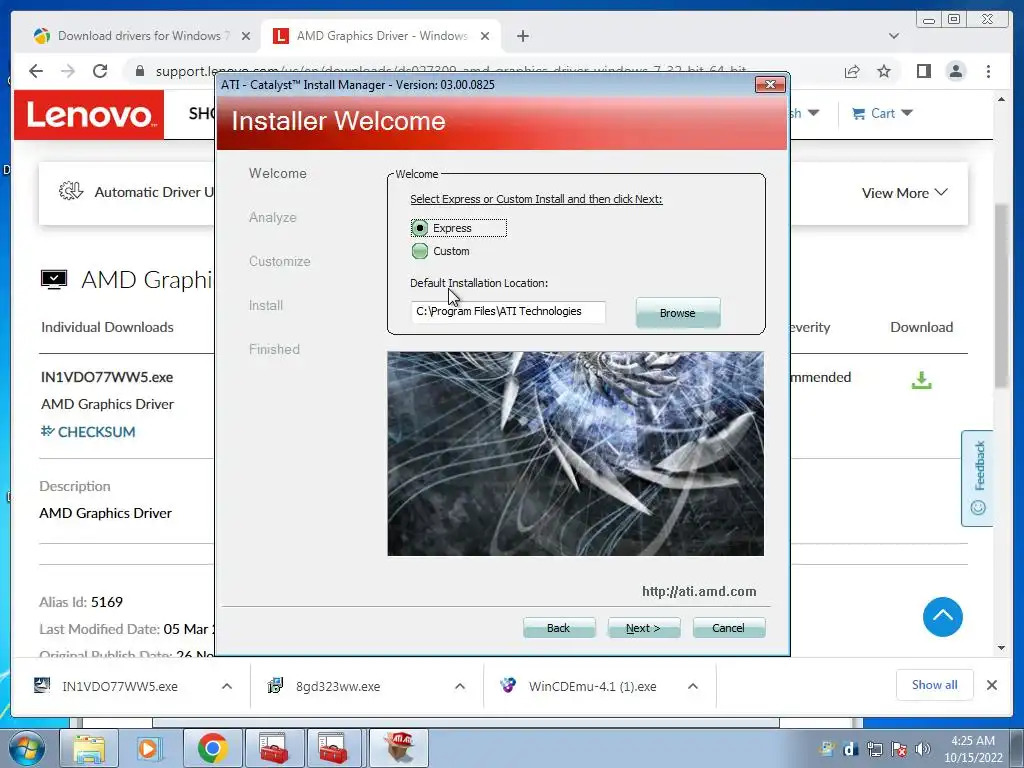
Task: Open Chrome three-dot menu
Action: click(x=988, y=71)
